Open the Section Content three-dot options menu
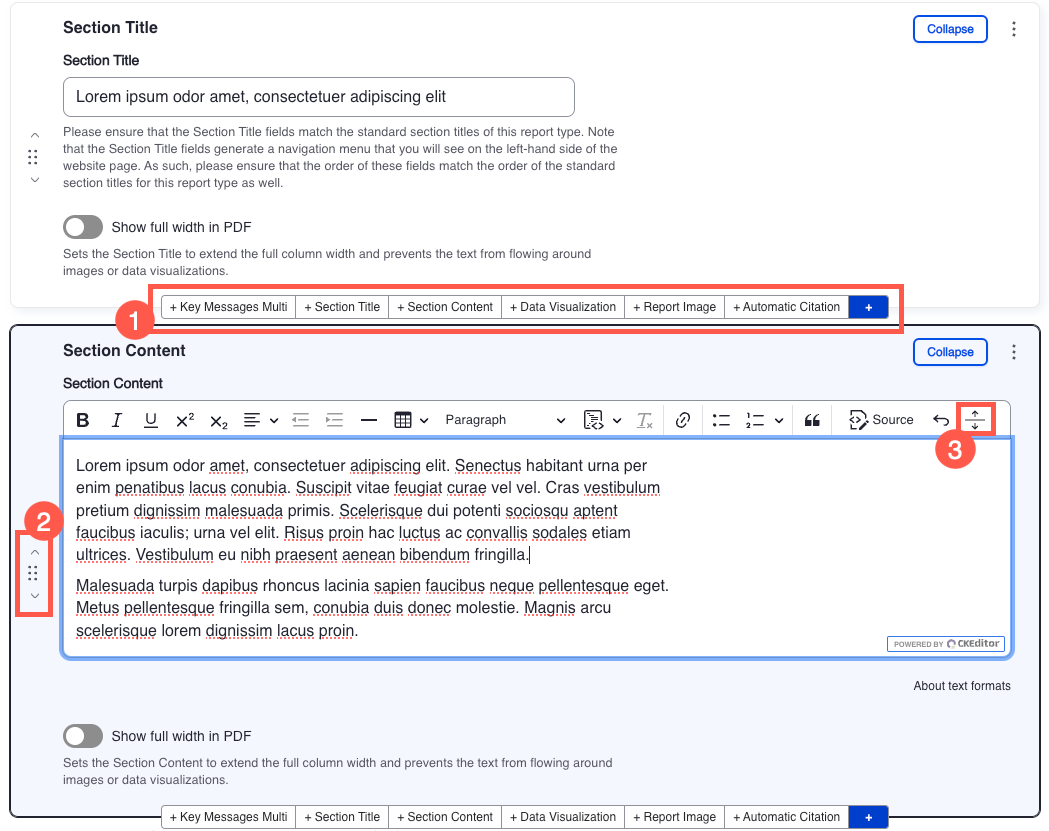The width and height of the screenshot is (1049, 831). click(1014, 352)
